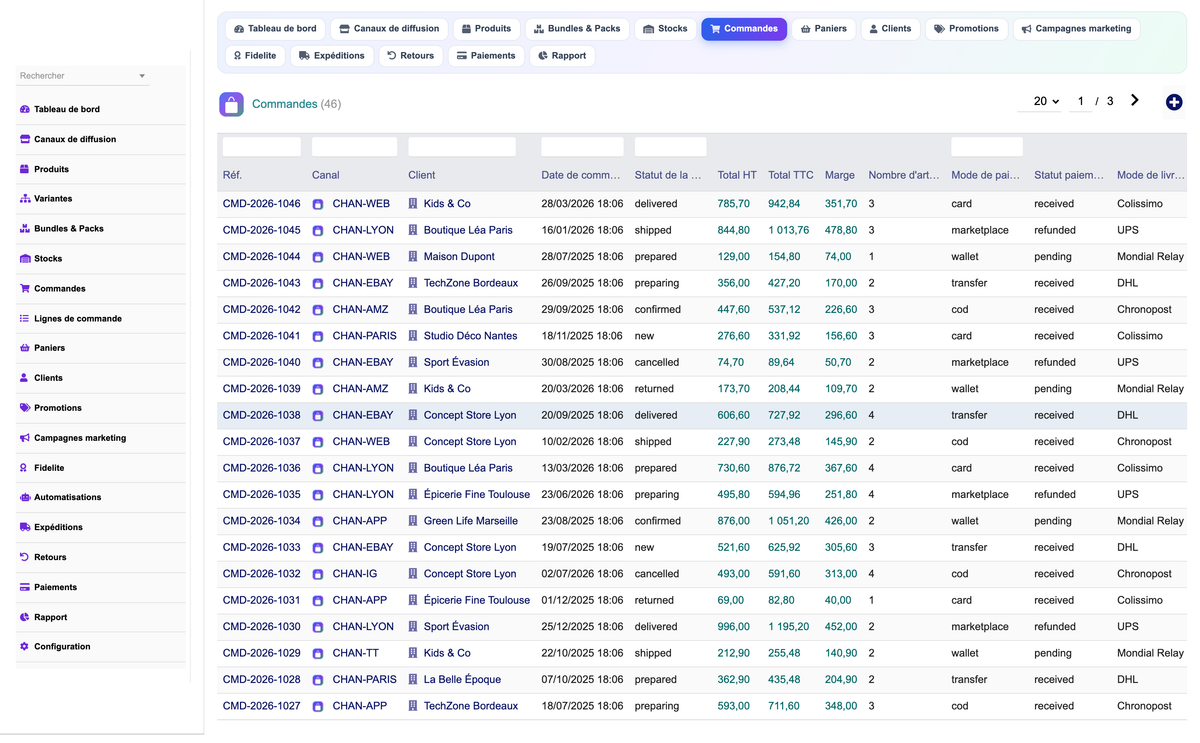This screenshot has width=1200, height=743.
Task: Click the purple Commandes bag icon
Action: (x=231, y=104)
